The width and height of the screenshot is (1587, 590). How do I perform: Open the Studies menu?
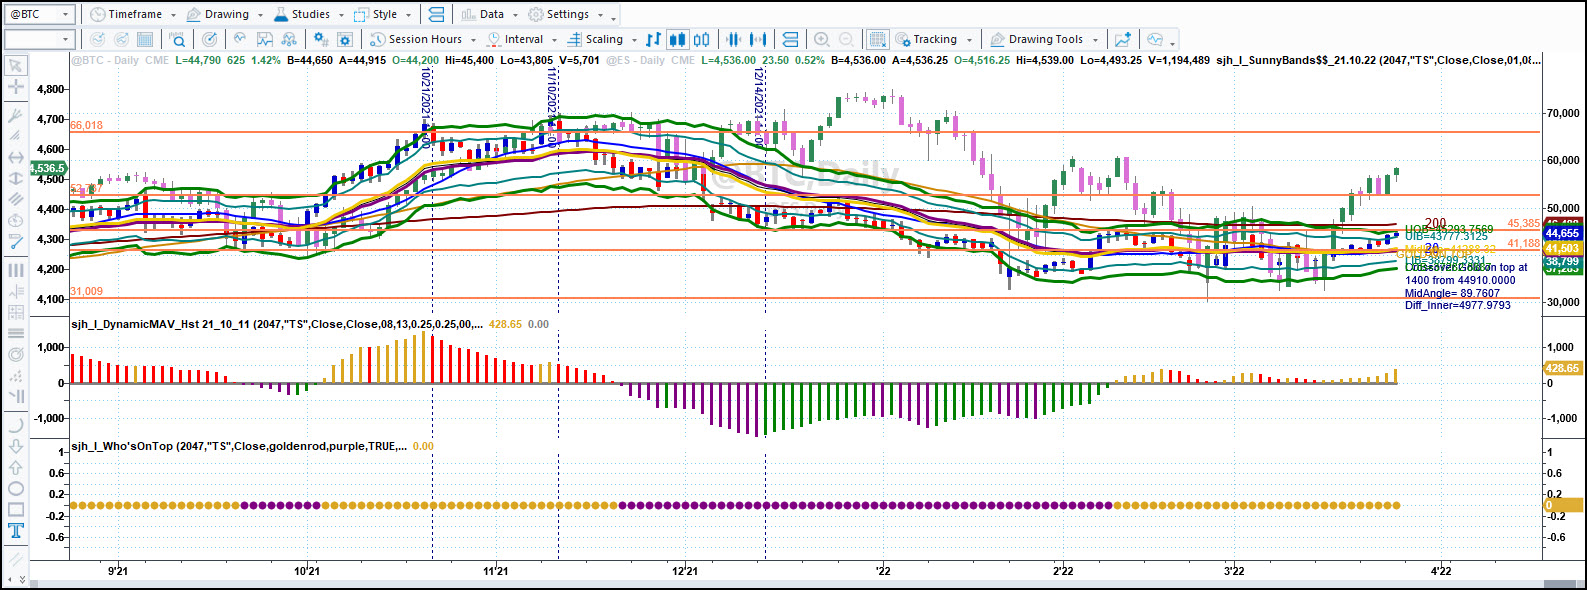[301, 14]
